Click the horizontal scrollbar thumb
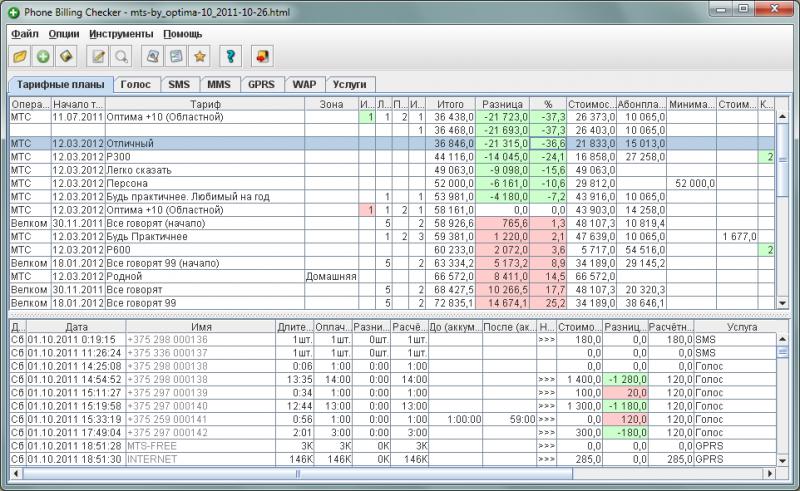 pyautogui.click(x=297, y=473)
